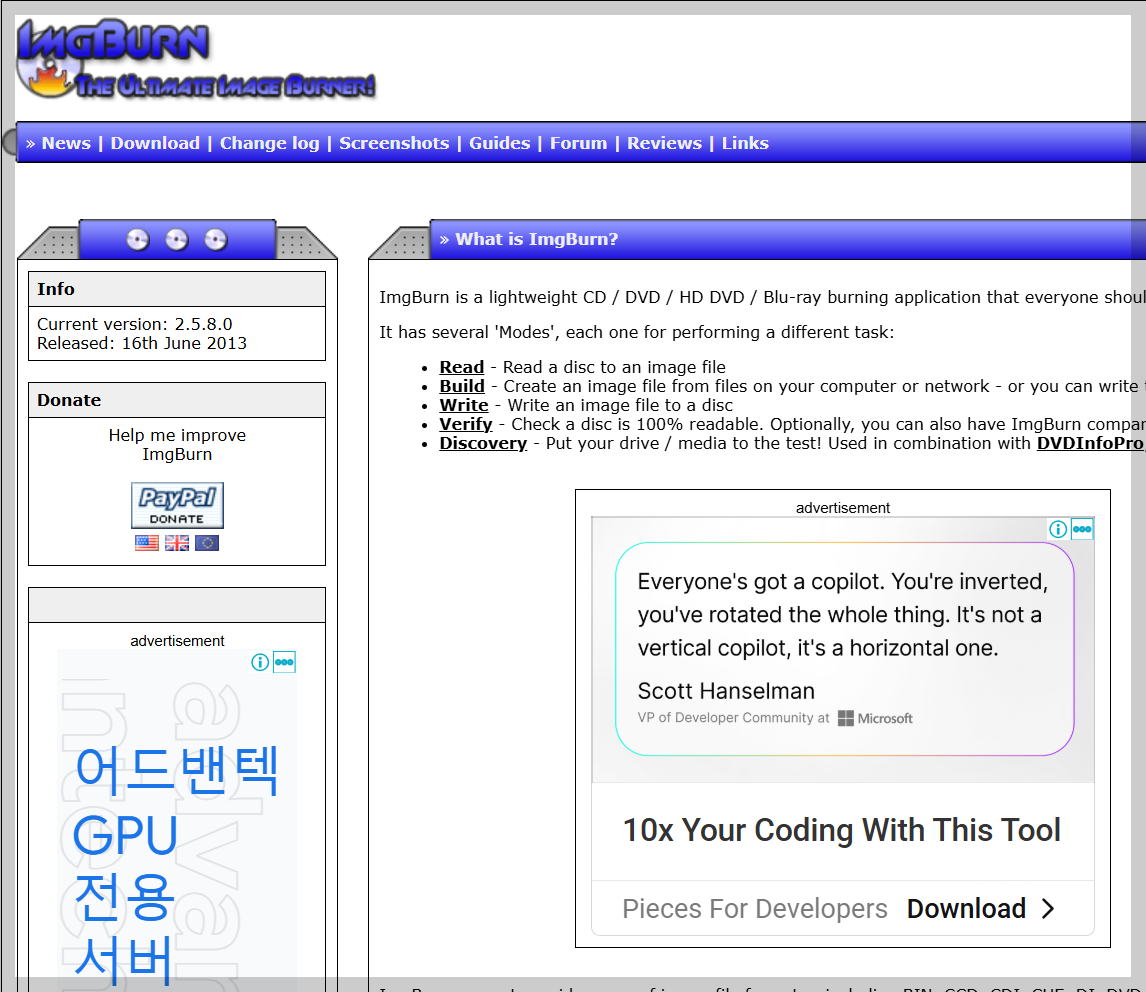Click the Scott Hanselman quote card
This screenshot has height=992, width=1146.
pos(844,649)
